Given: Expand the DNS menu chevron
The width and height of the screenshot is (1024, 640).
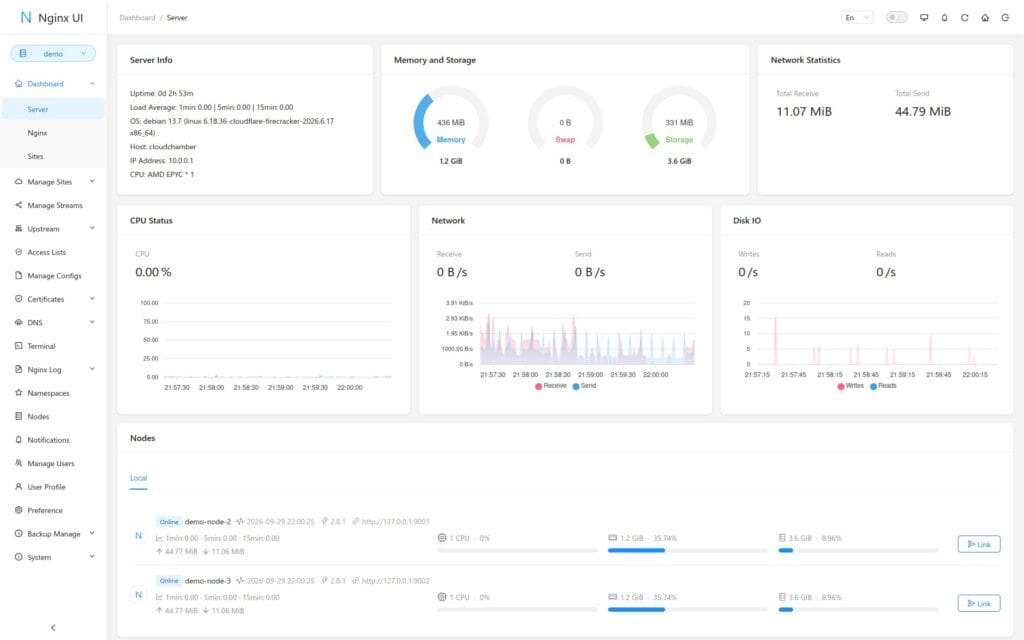Looking at the screenshot, I should pyautogui.click(x=92, y=322).
